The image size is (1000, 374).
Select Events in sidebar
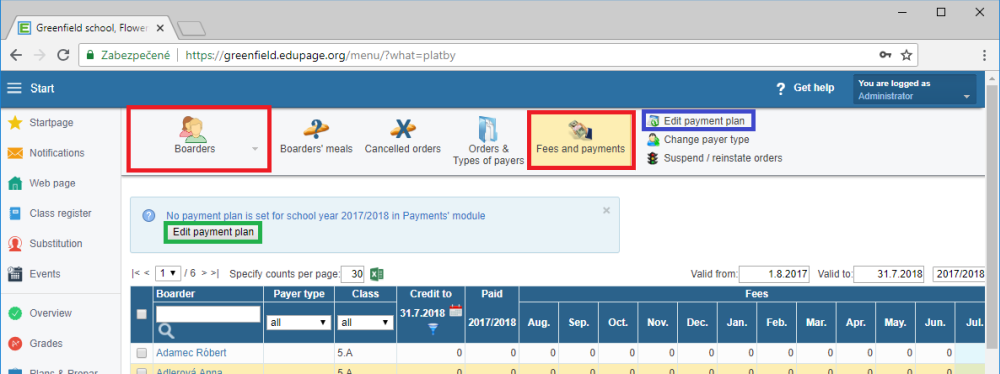[x=45, y=274]
